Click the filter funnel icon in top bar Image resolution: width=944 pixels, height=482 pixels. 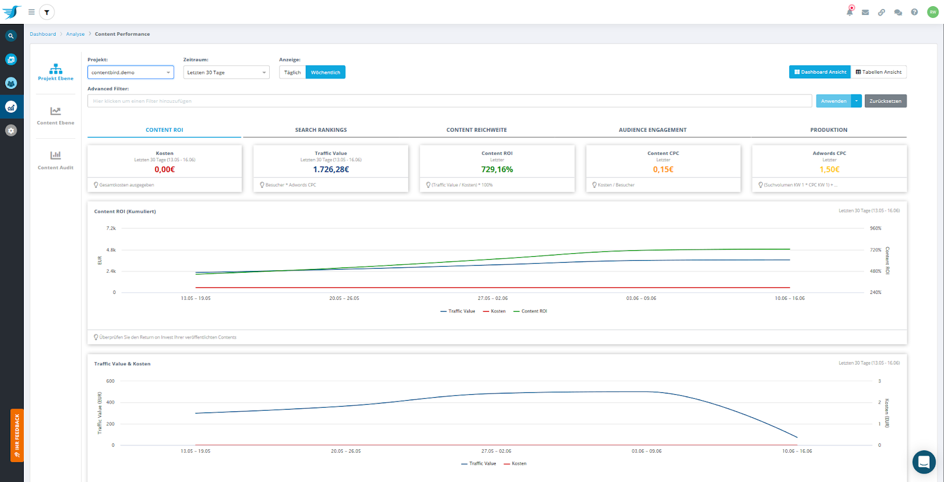pos(47,12)
